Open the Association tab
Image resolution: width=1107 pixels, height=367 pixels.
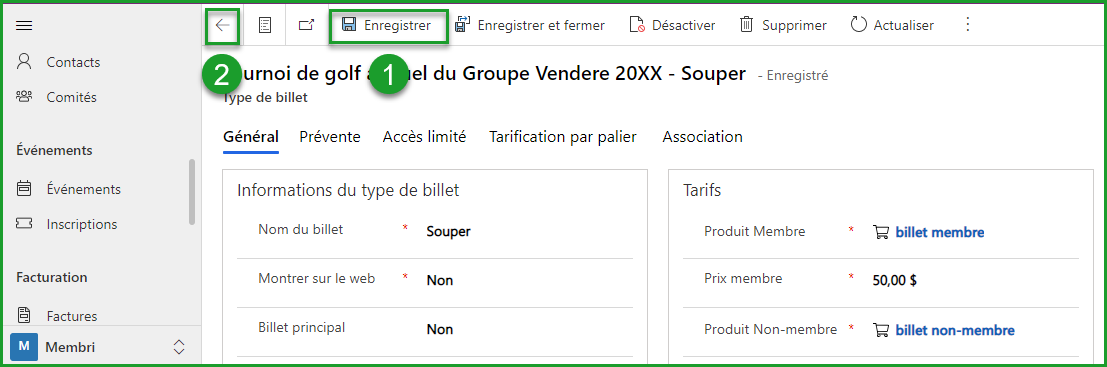click(702, 137)
